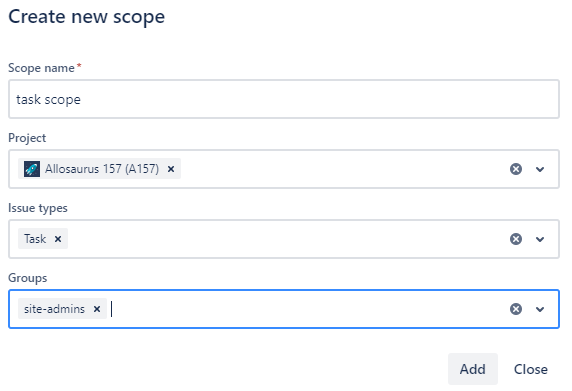
Task: Click inside the Groups field after site-admins
Action: pyautogui.click(x=306, y=309)
